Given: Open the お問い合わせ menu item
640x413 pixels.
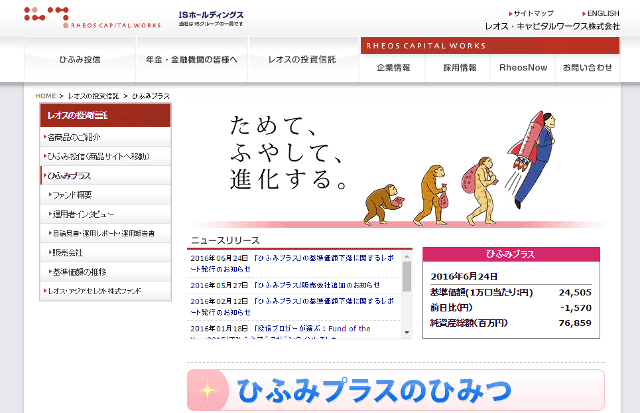Looking at the screenshot, I should tap(587, 68).
